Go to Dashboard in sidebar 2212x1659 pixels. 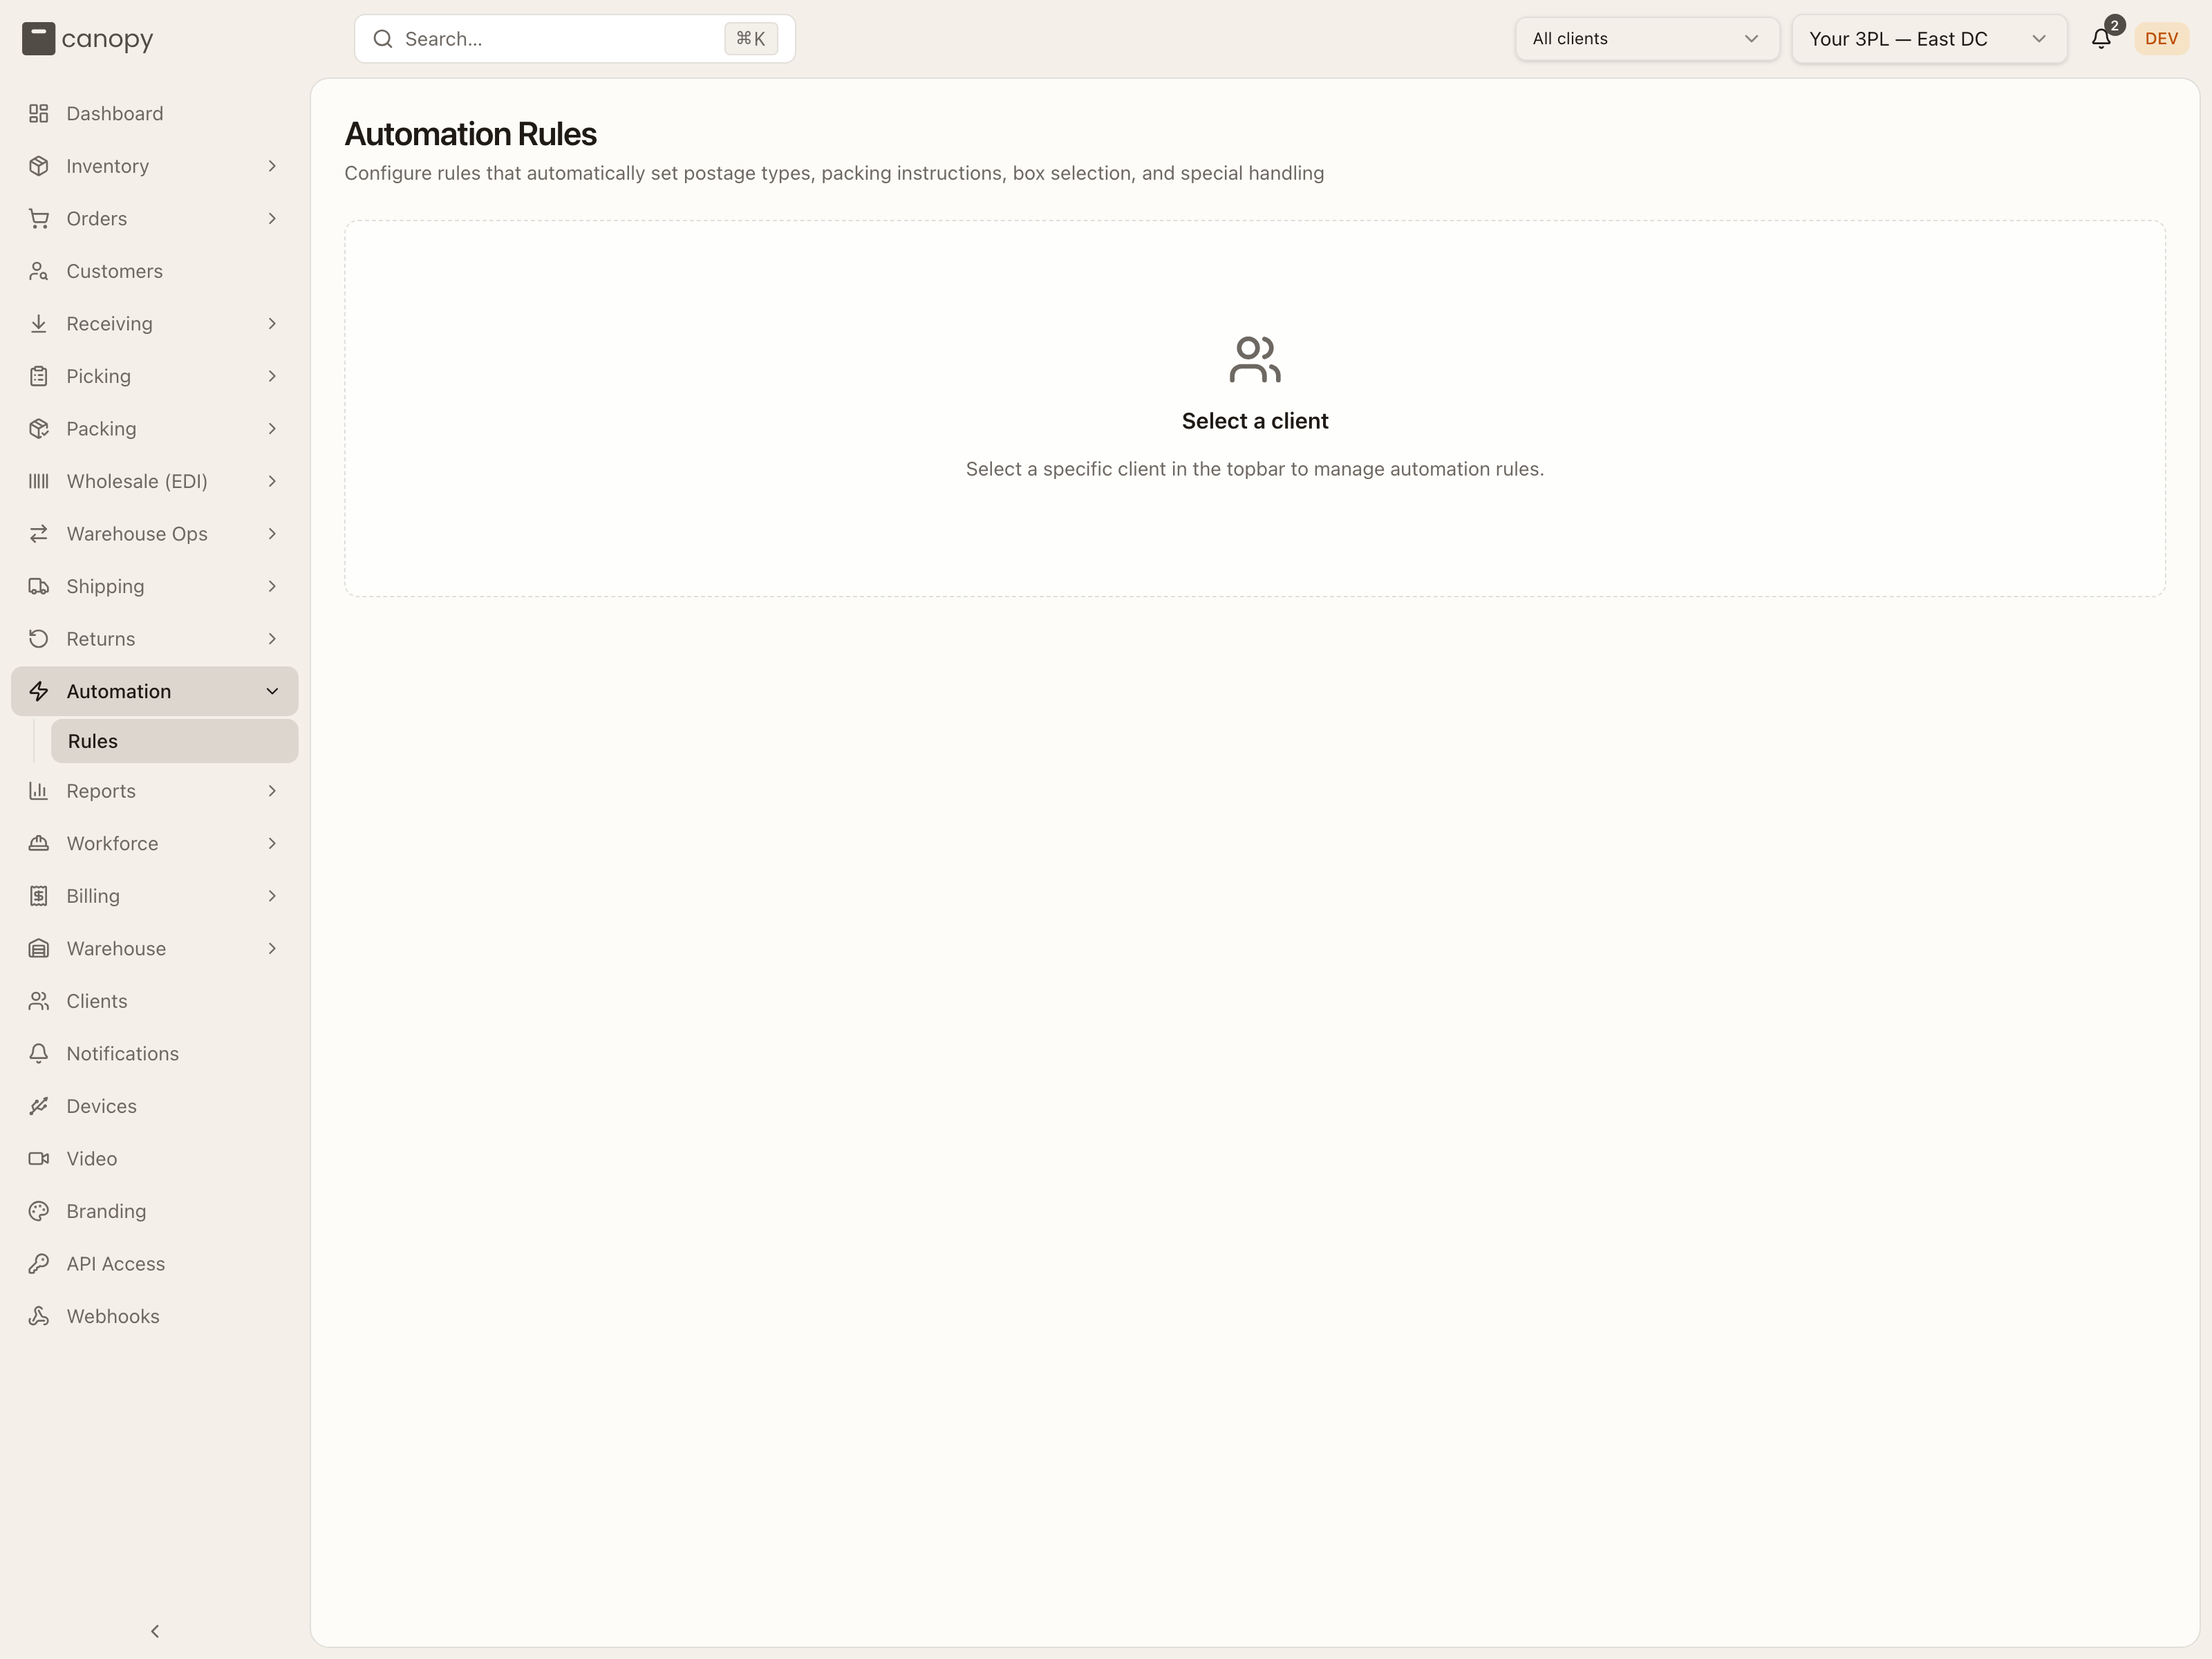coord(155,113)
